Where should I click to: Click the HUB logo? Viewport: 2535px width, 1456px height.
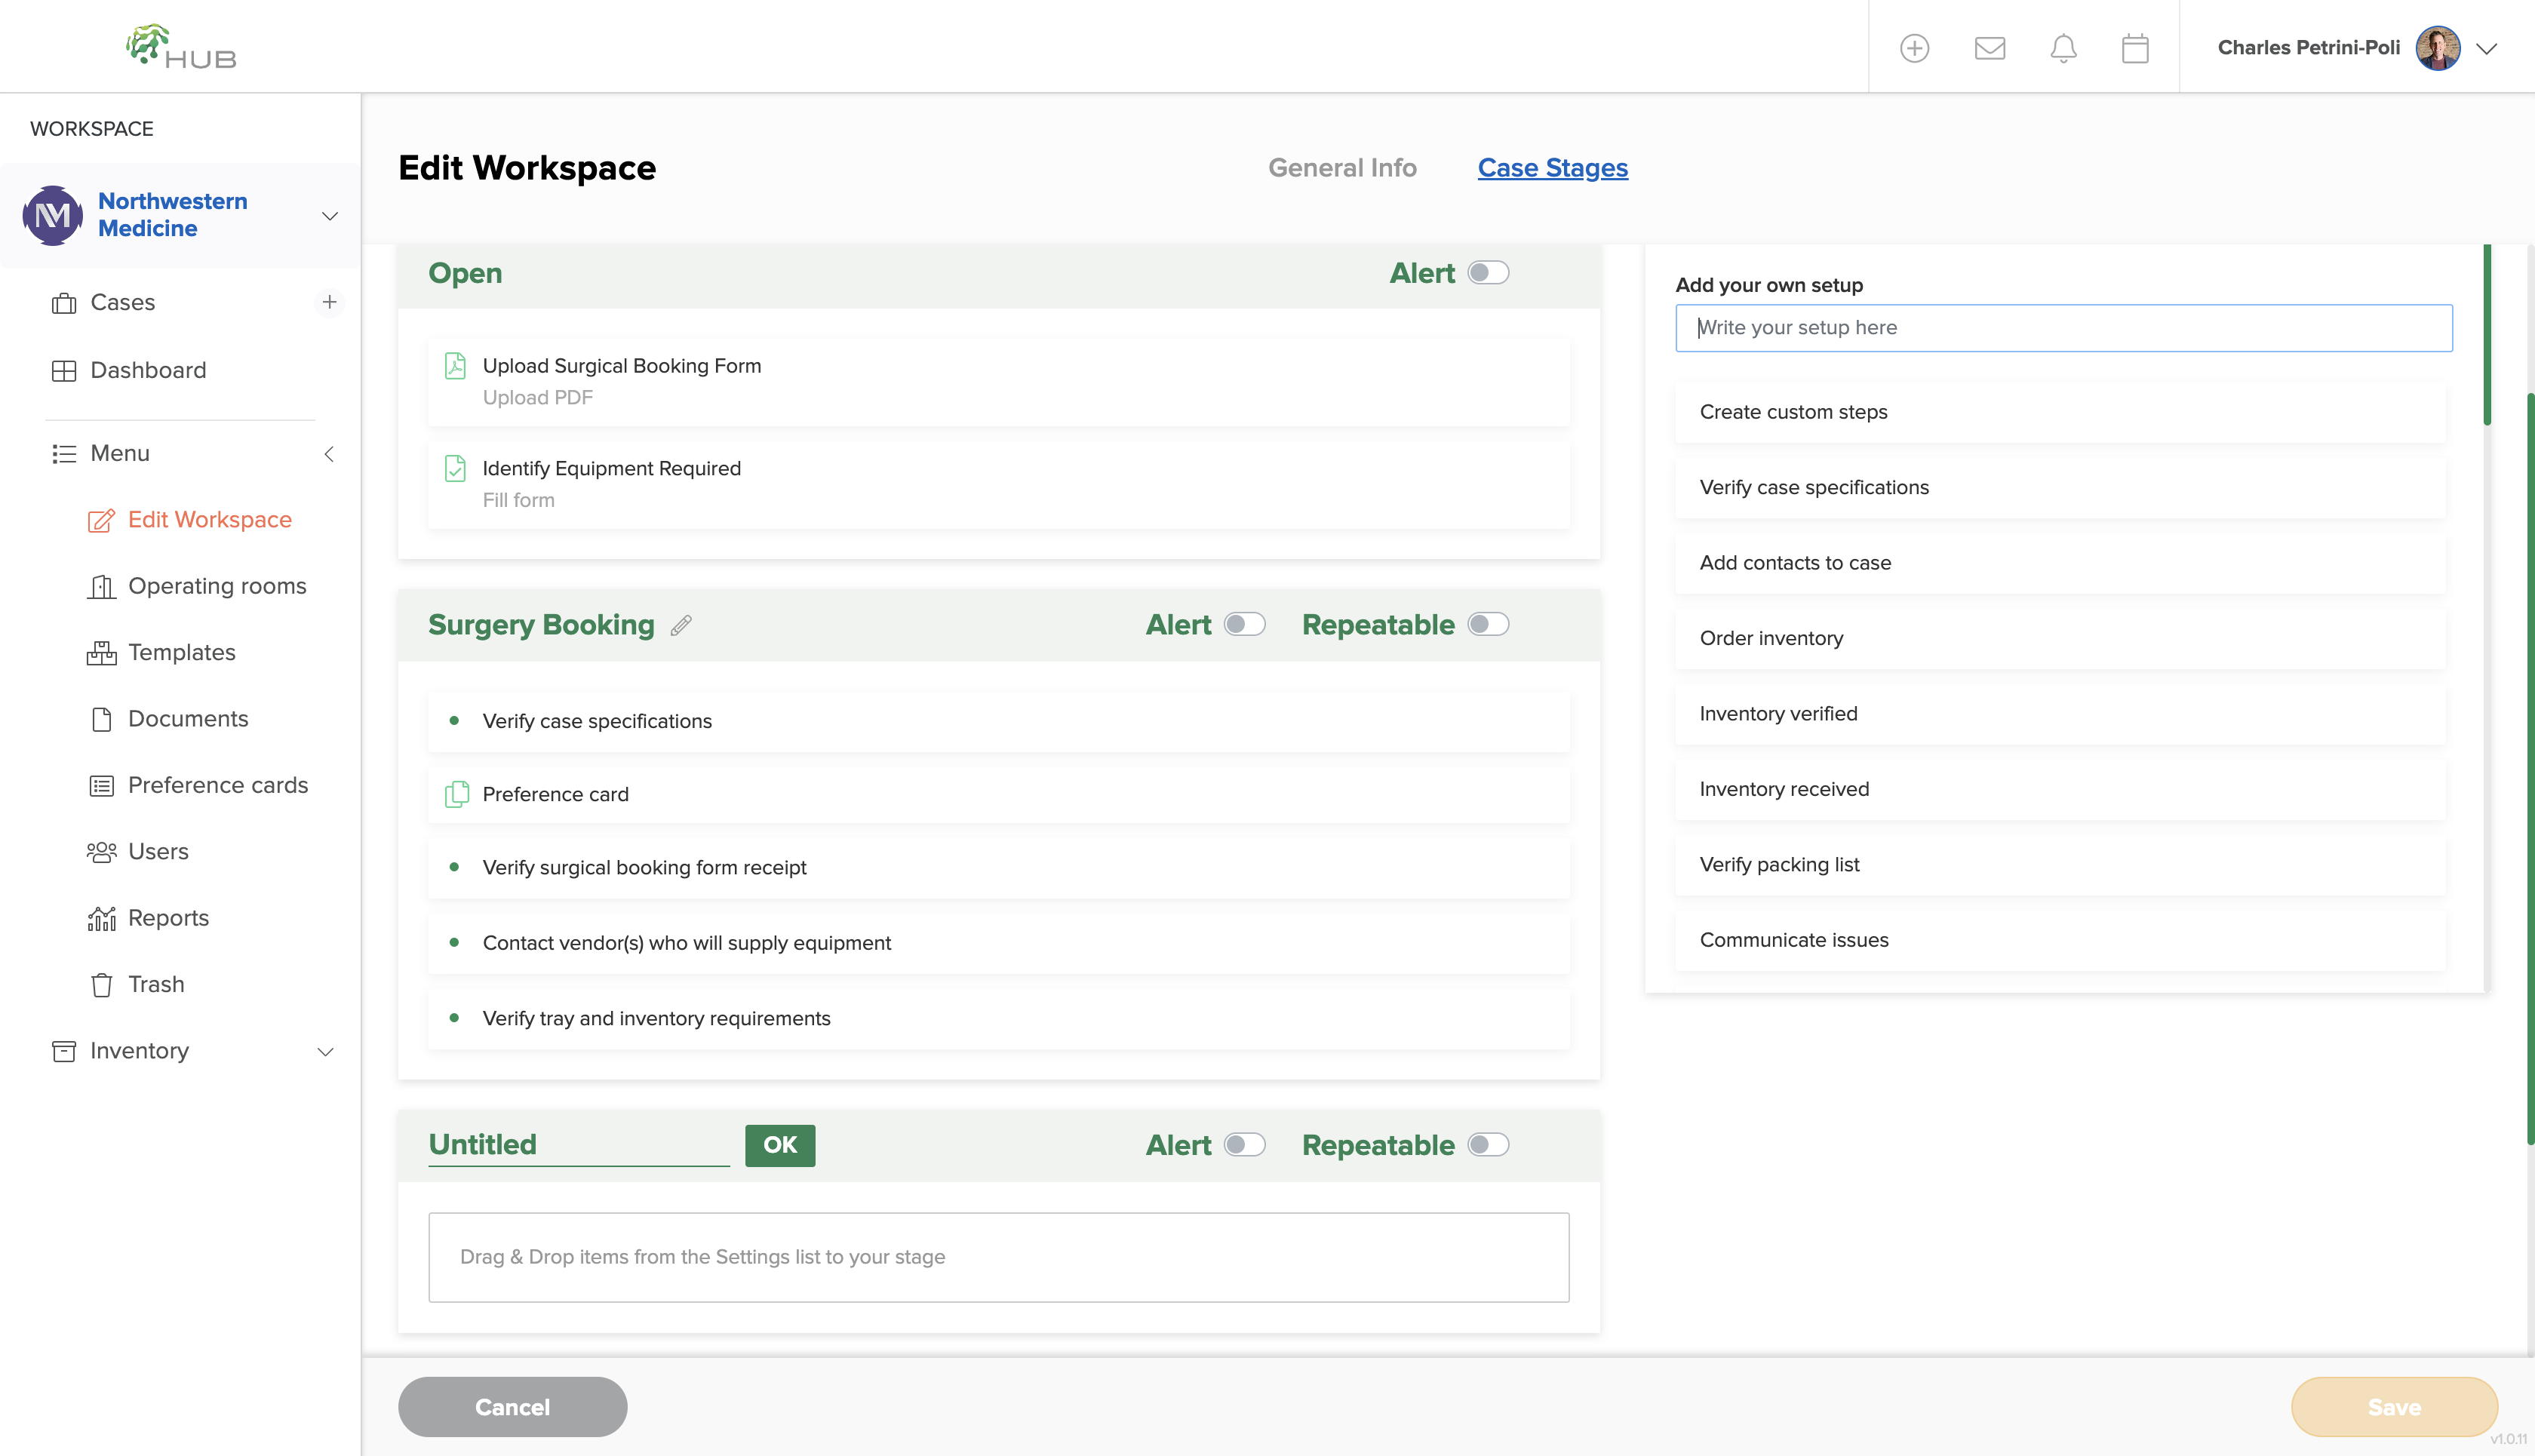[x=181, y=47]
